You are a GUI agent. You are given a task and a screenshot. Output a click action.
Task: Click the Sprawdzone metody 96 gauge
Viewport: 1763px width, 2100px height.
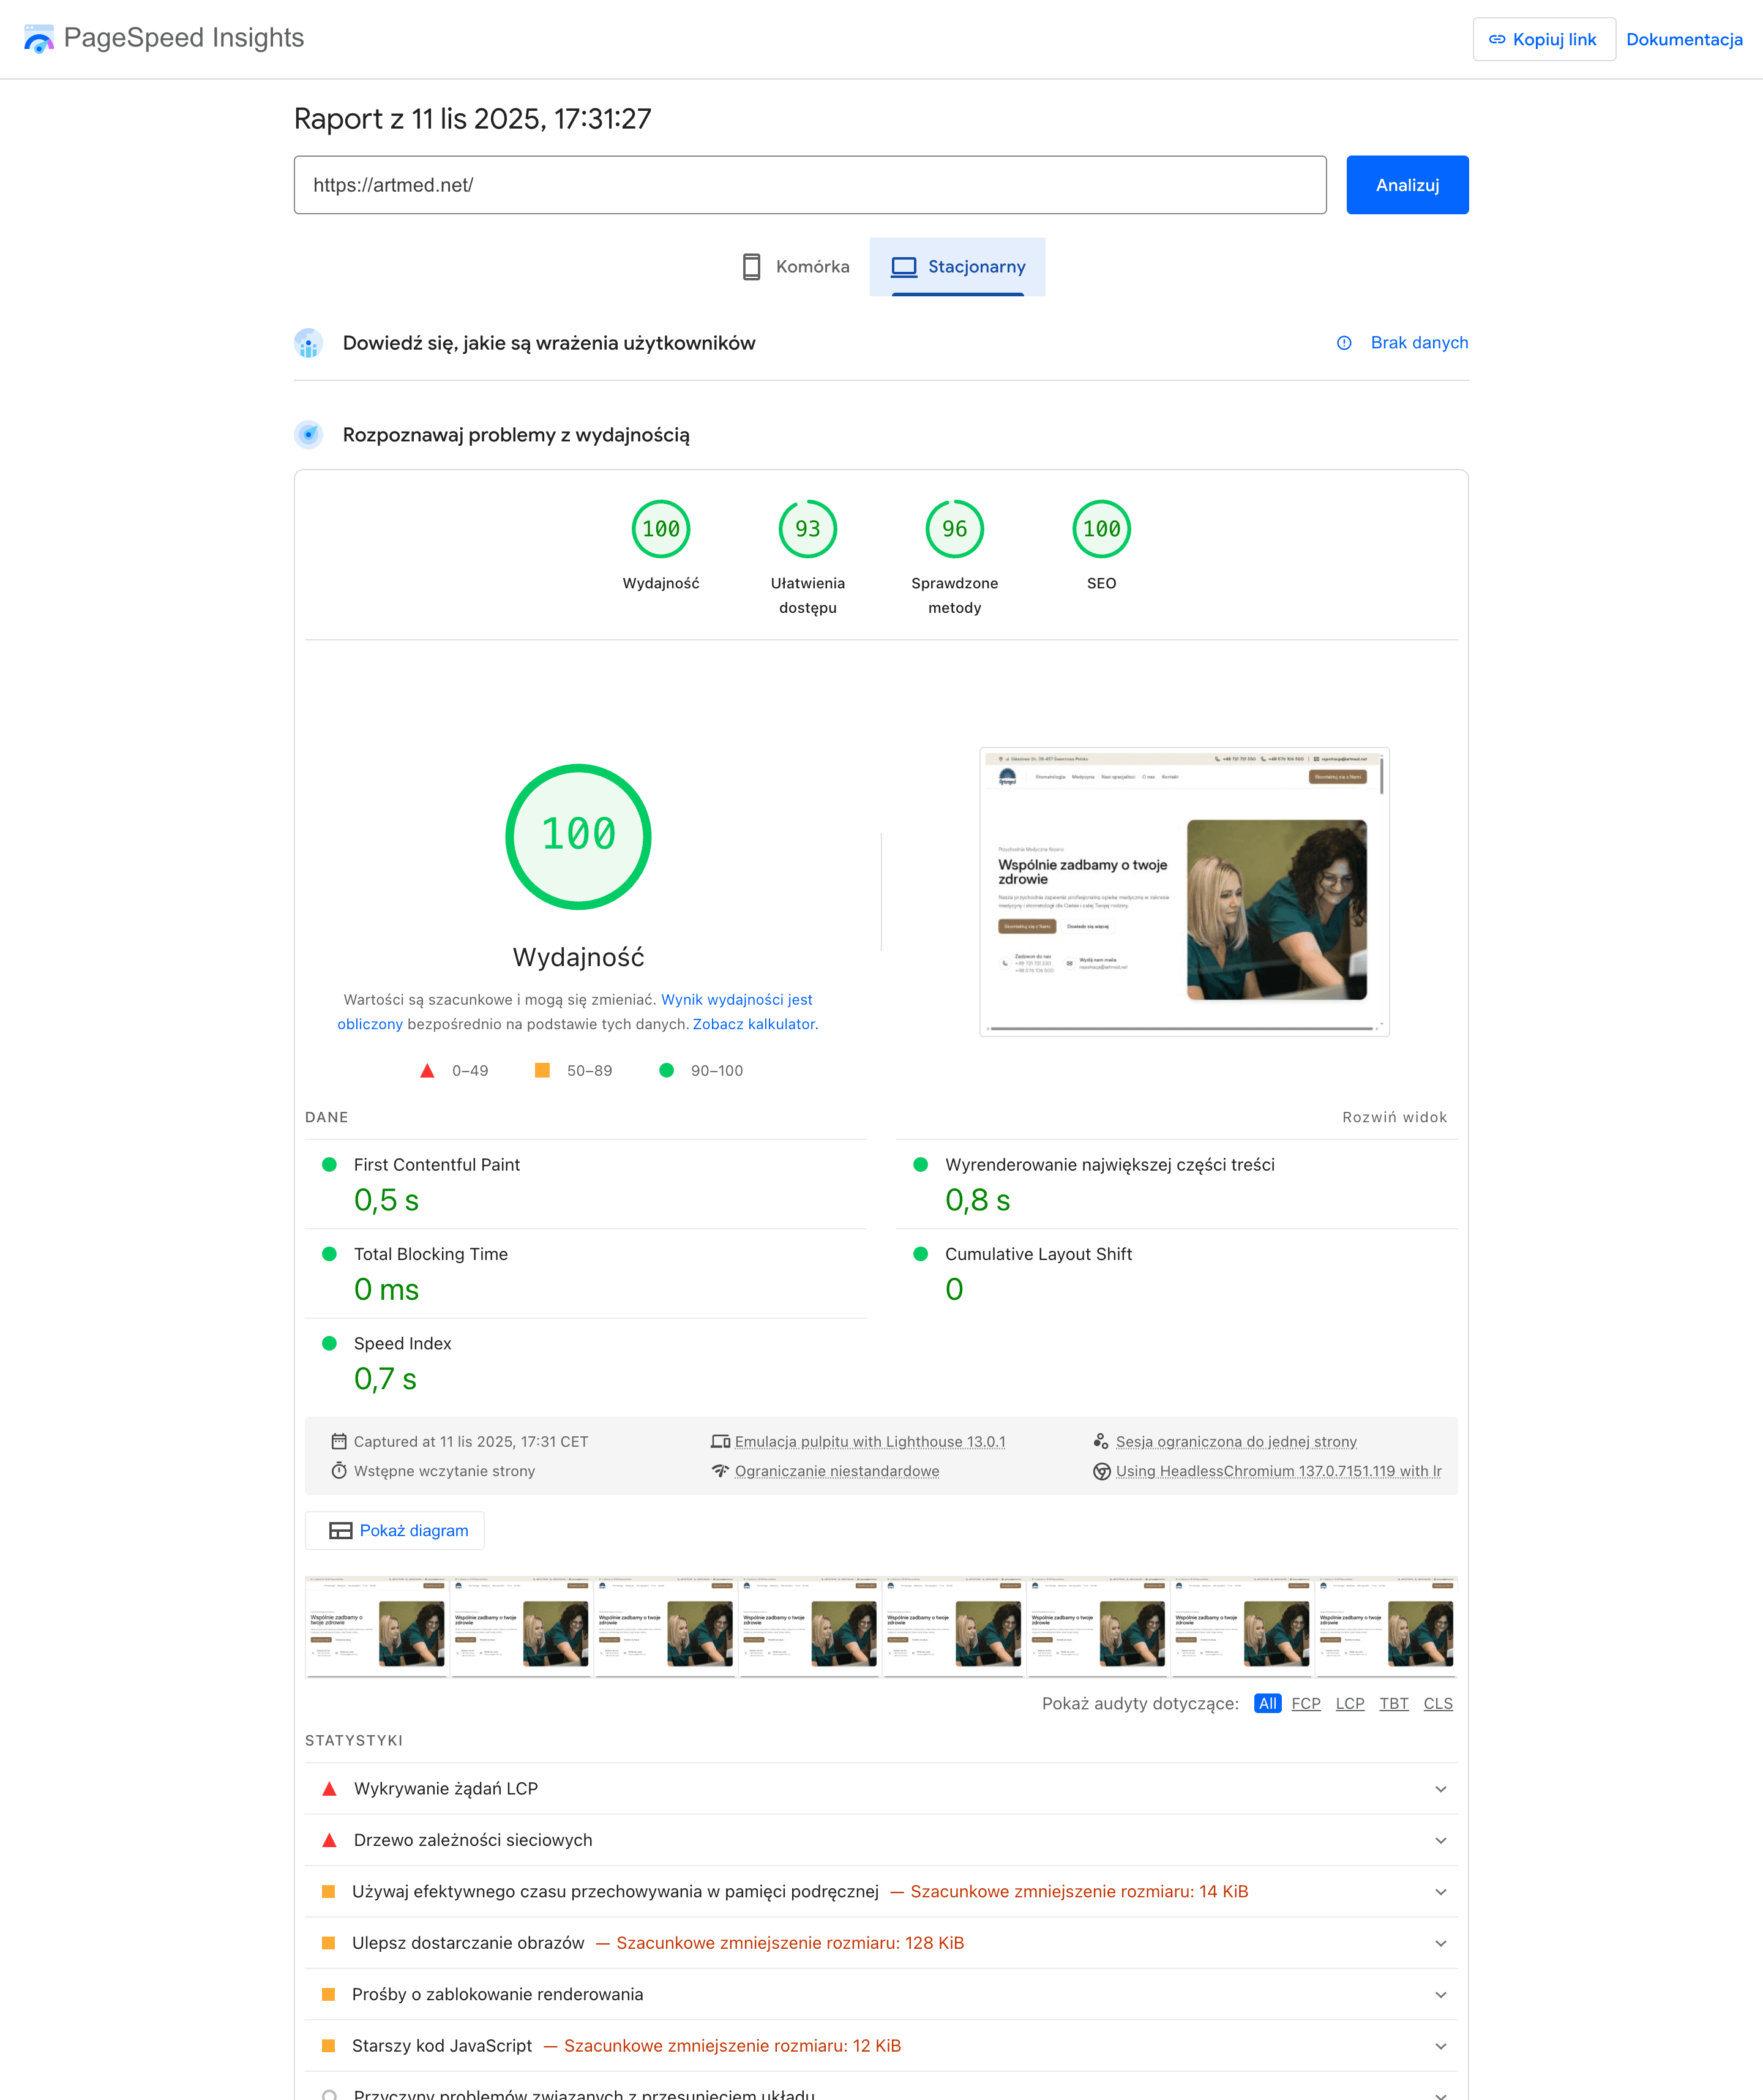[954, 529]
